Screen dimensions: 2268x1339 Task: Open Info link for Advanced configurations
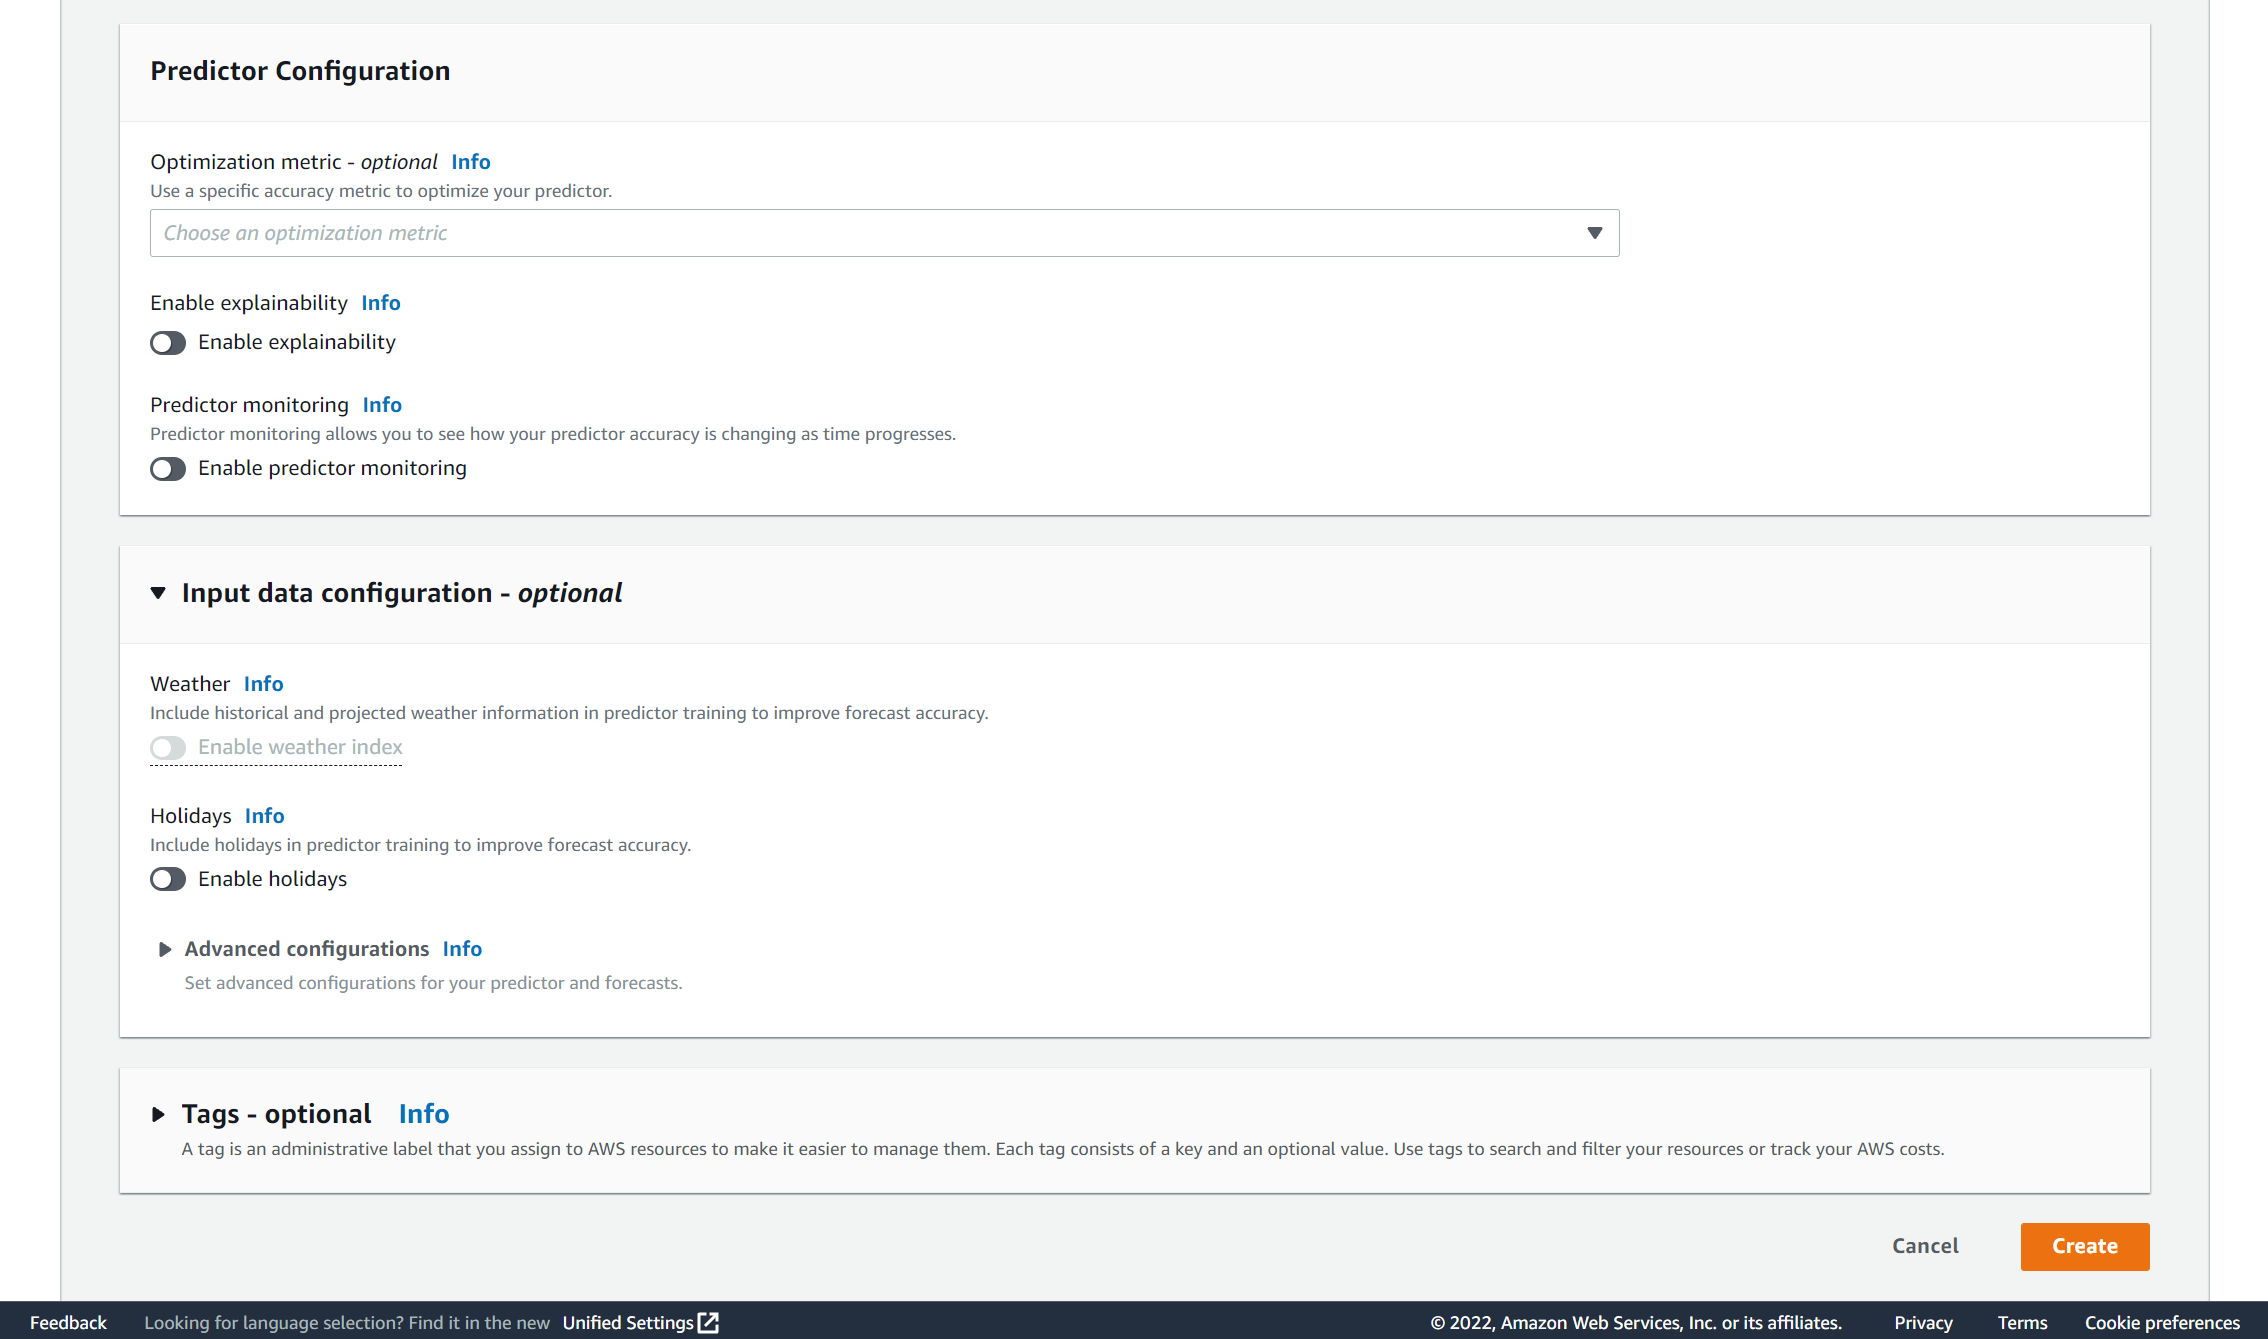click(x=462, y=949)
